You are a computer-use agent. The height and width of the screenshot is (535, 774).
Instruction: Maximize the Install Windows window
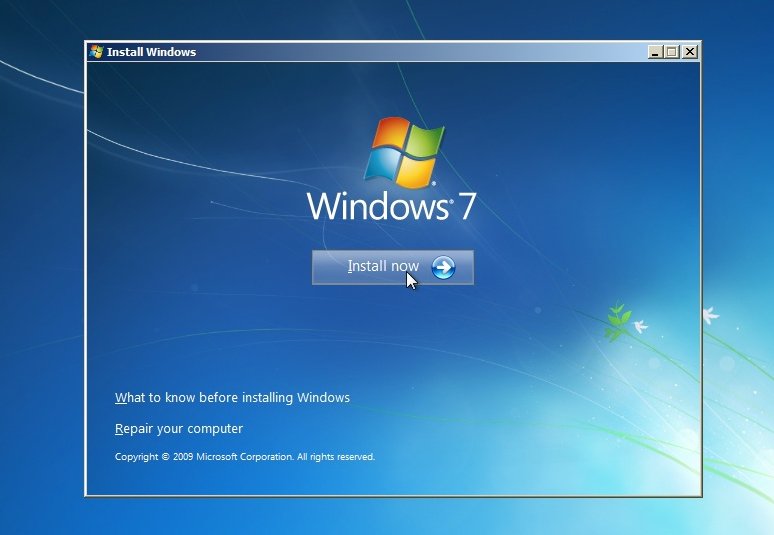672,52
